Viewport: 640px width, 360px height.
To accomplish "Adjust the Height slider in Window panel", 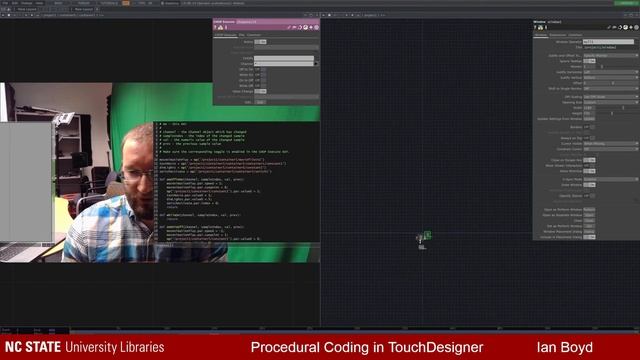I will [x=617, y=113].
